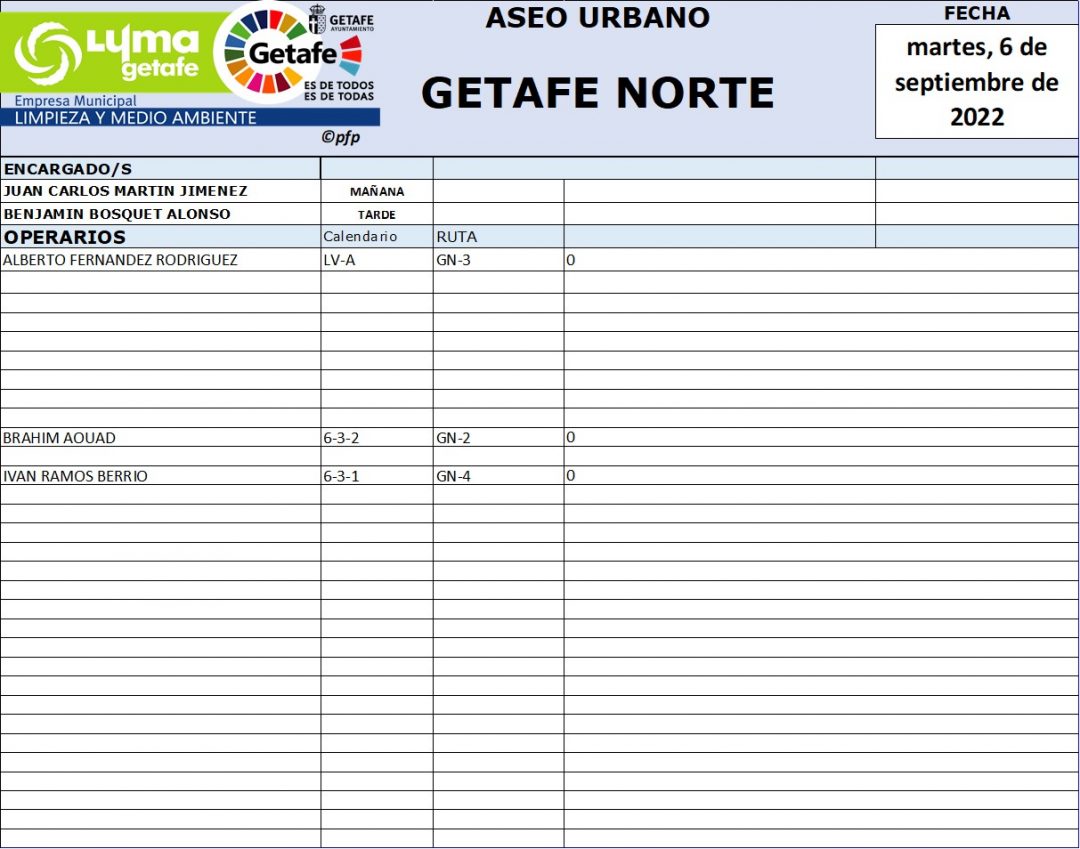Select the FECHA header label
Viewport: 1080px width, 849px height.
point(976,13)
